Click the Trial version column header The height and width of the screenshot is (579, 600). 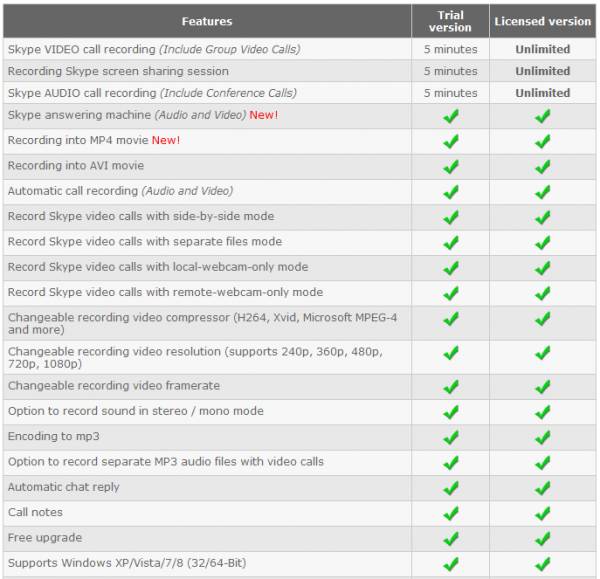coord(450,21)
